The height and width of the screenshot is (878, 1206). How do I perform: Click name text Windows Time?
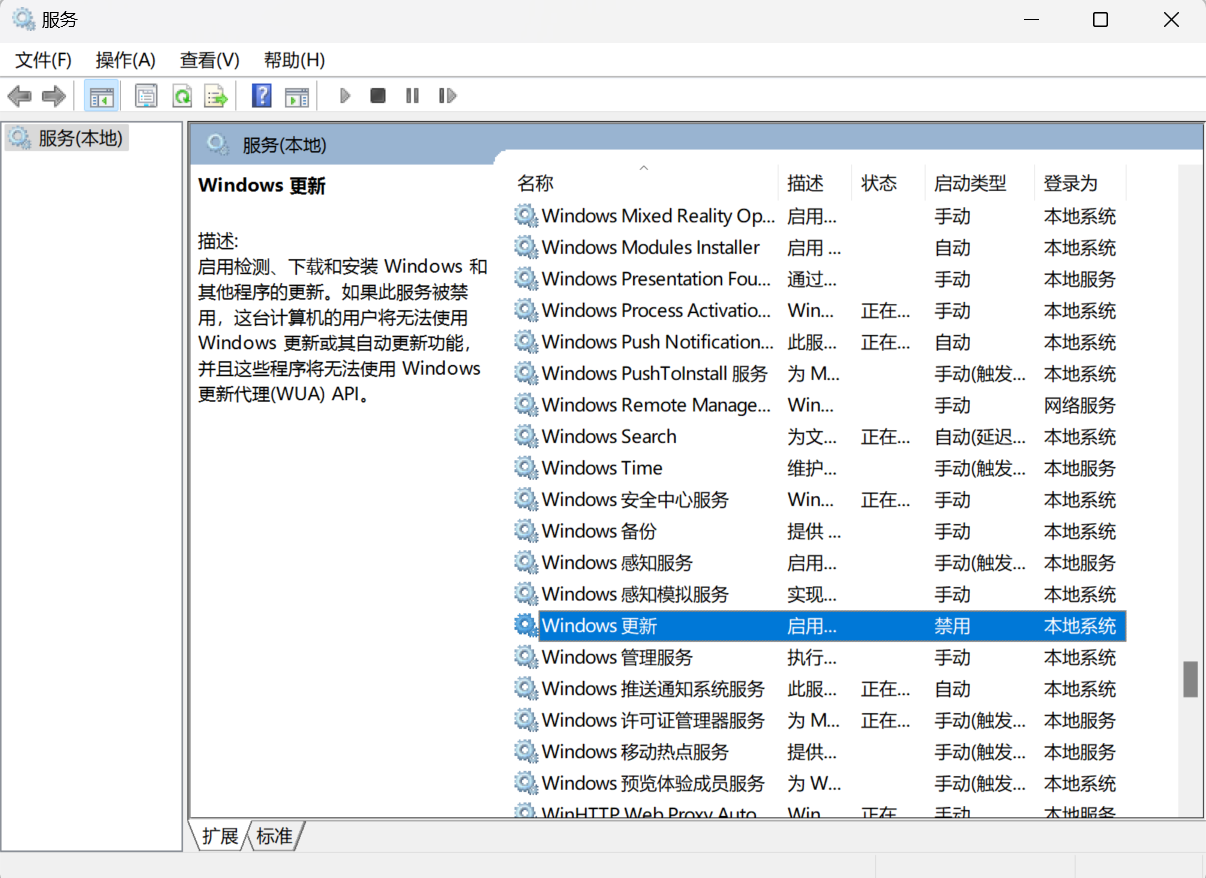602,468
